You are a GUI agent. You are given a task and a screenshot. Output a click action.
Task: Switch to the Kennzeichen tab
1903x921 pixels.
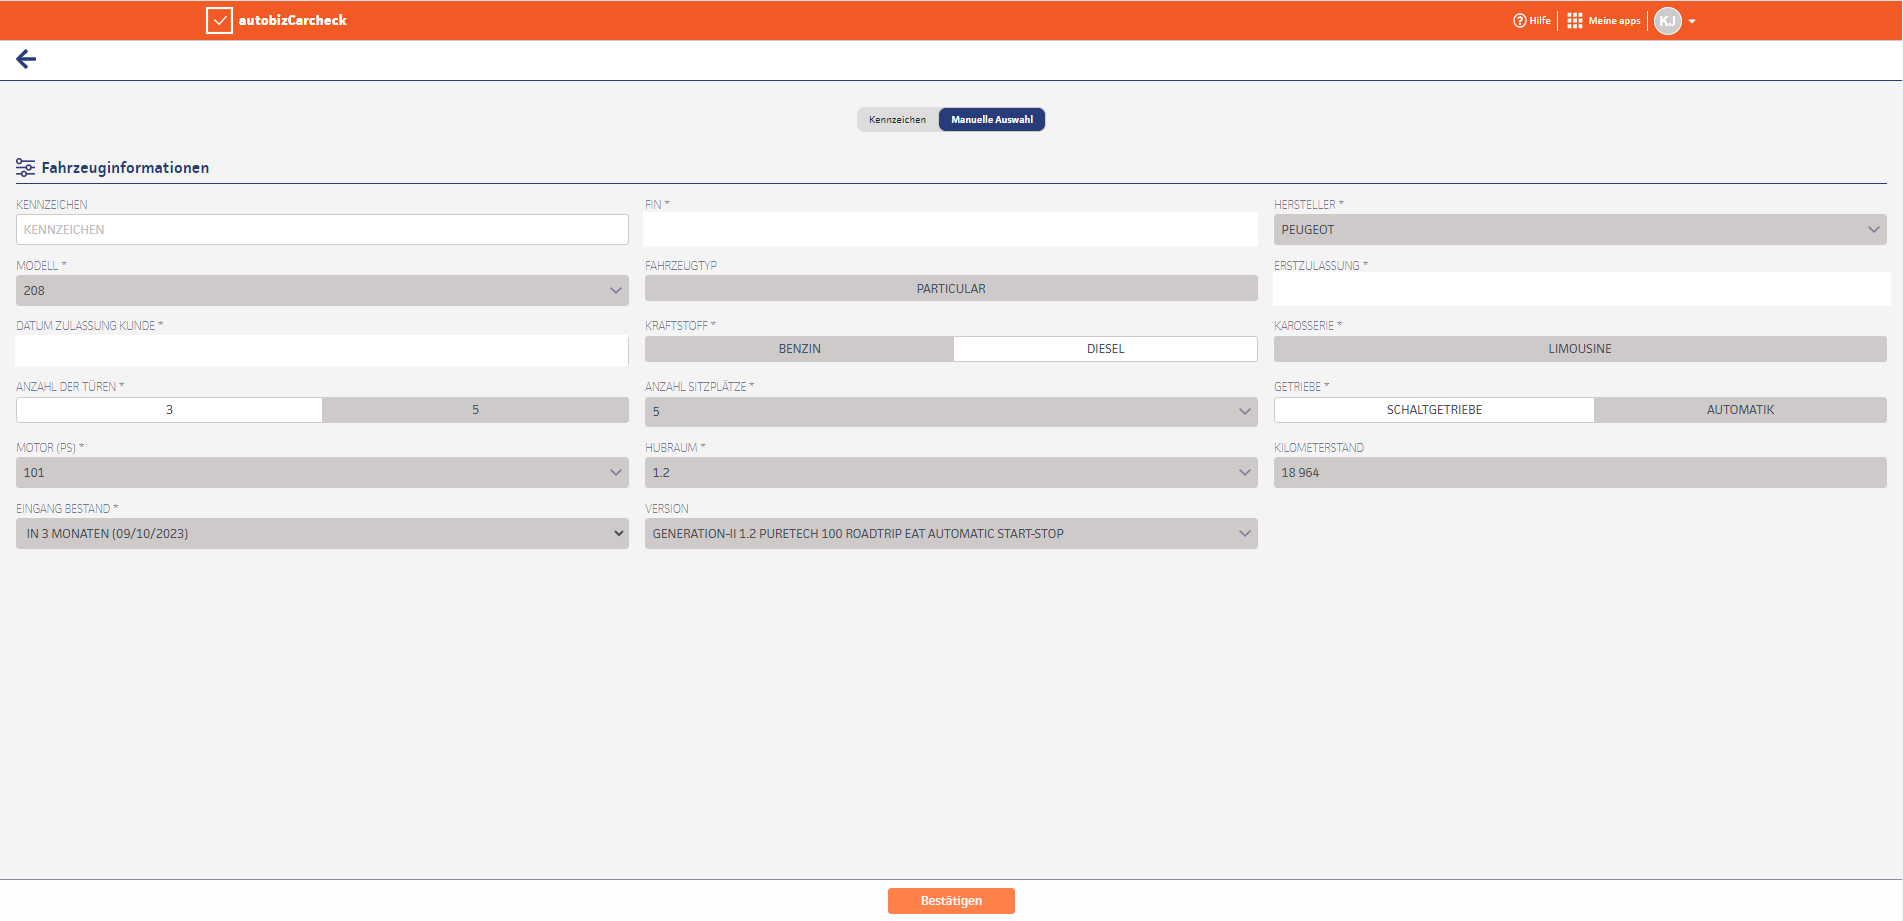897,120
